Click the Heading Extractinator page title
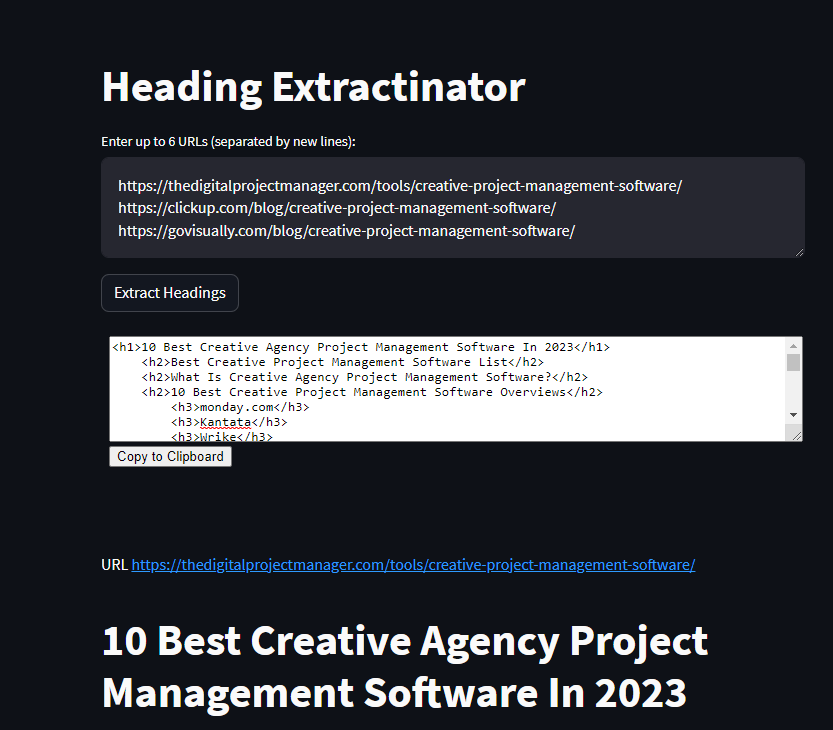The width and height of the screenshot is (833, 730). coord(313,87)
